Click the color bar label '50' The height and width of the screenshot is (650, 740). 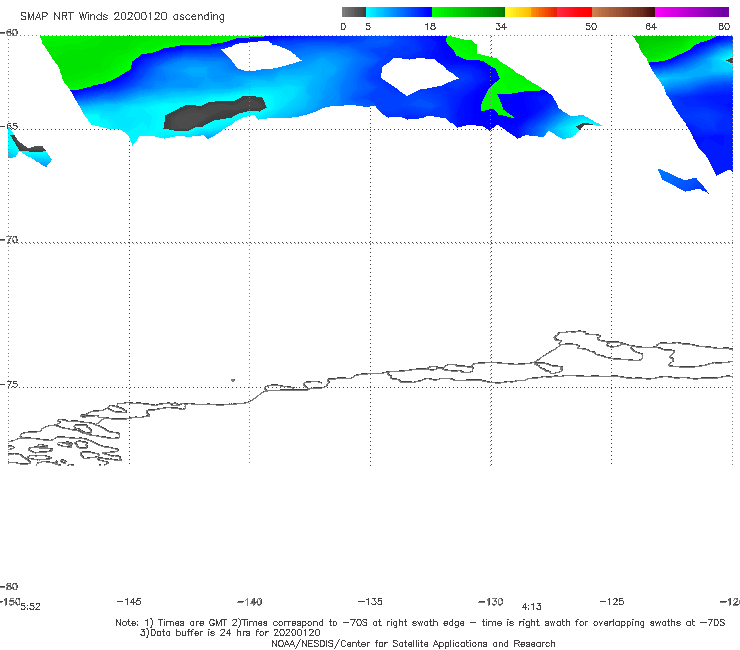click(591, 27)
